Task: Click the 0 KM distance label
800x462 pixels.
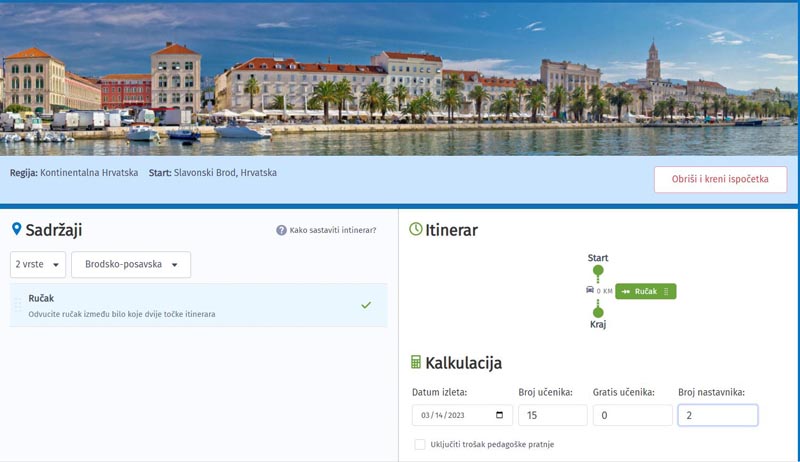Action: click(605, 291)
